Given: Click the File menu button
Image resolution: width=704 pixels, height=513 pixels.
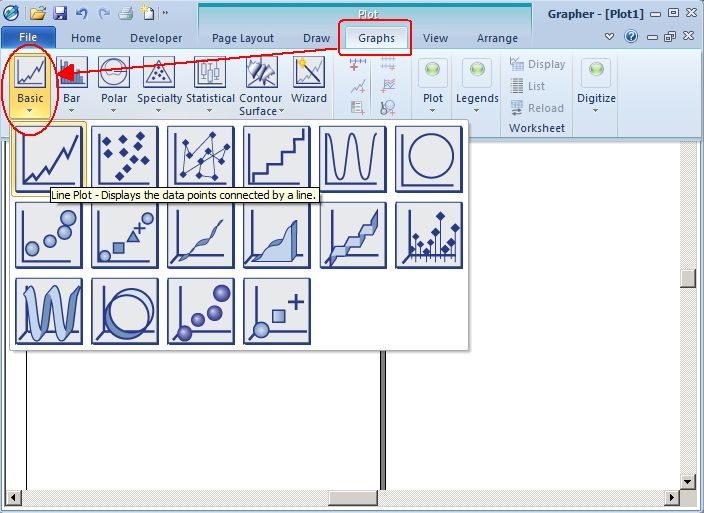Looking at the screenshot, I should point(28,37).
